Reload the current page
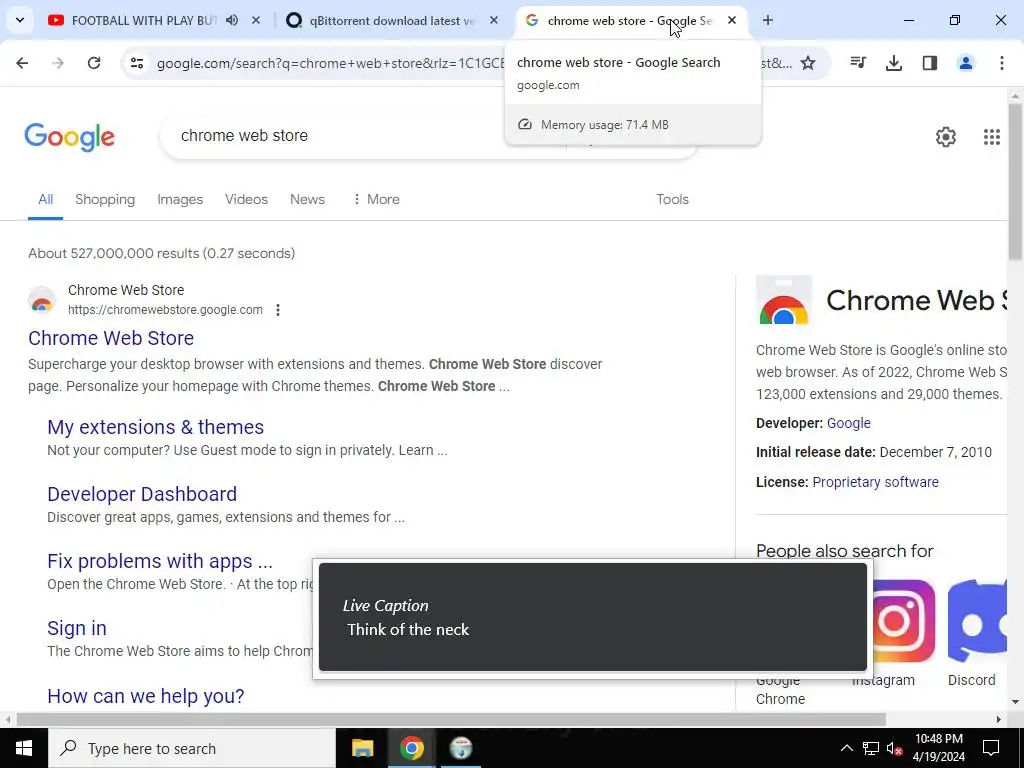The height and width of the screenshot is (768, 1024). tap(94, 63)
